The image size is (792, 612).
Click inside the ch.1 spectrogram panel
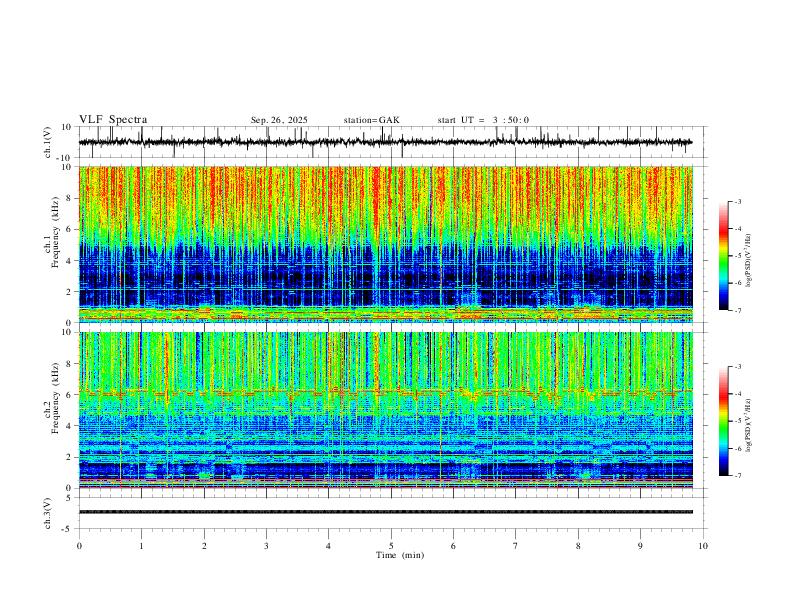pos(386,244)
